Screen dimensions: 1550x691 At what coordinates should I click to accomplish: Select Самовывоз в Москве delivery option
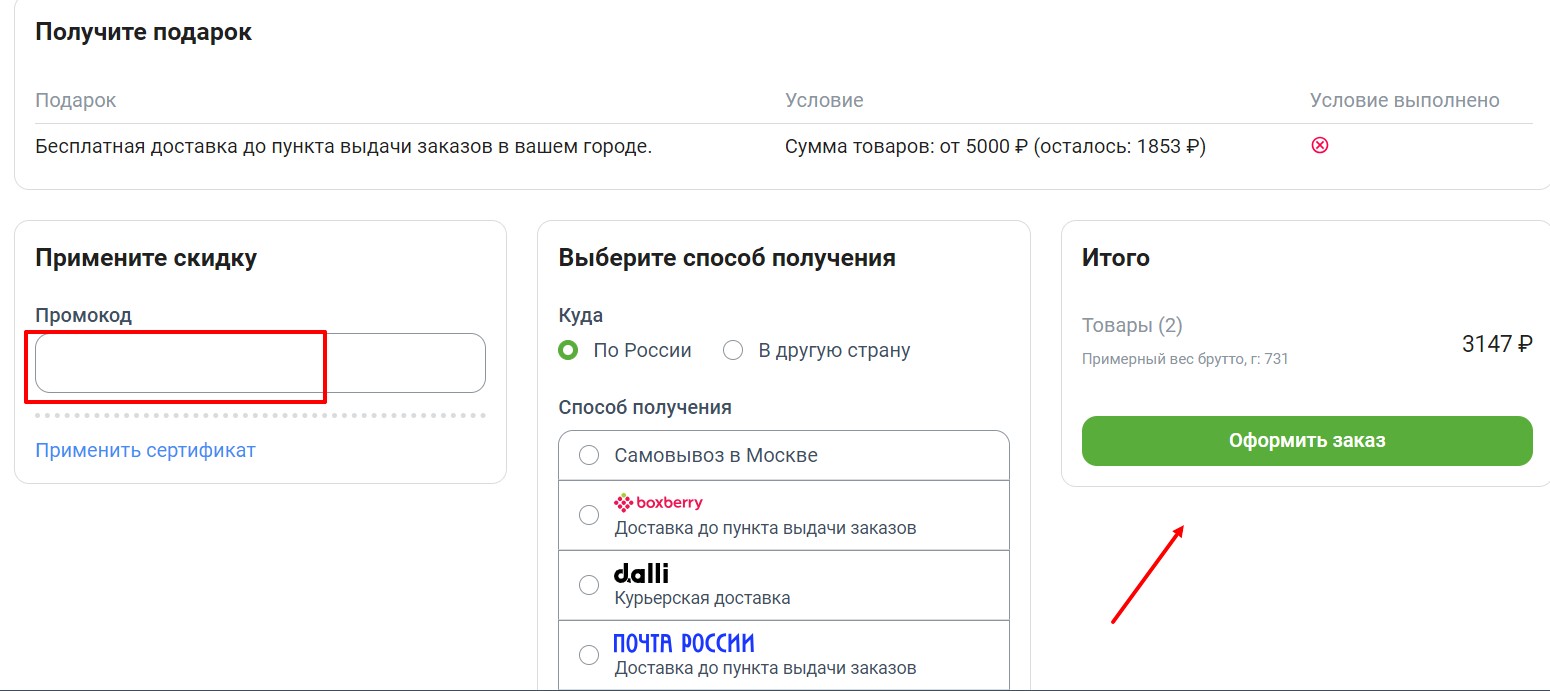click(589, 455)
